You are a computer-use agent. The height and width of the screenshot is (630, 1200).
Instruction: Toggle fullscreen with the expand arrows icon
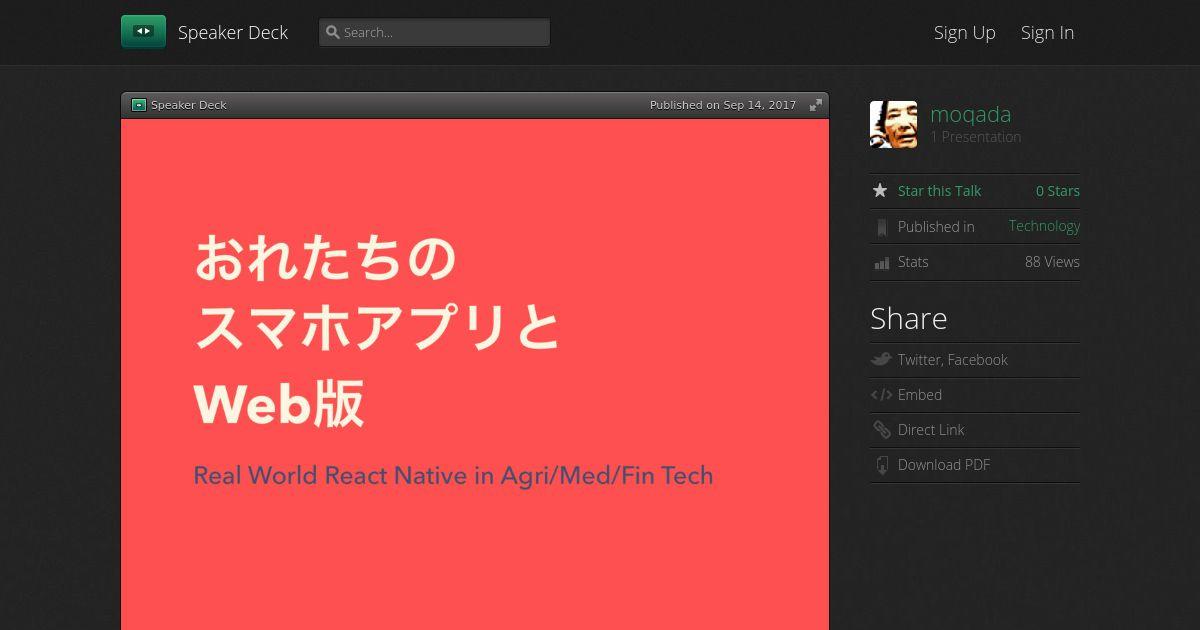point(816,105)
